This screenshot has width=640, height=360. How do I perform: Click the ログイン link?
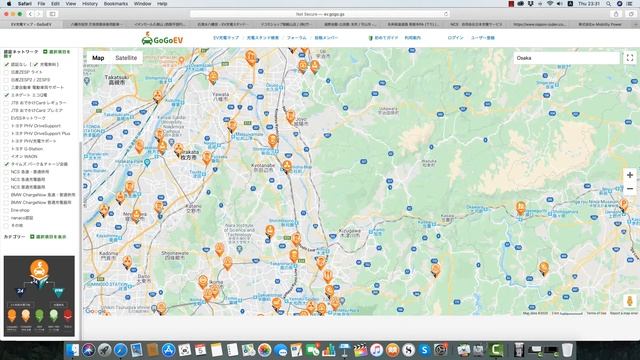pyautogui.click(x=456, y=38)
